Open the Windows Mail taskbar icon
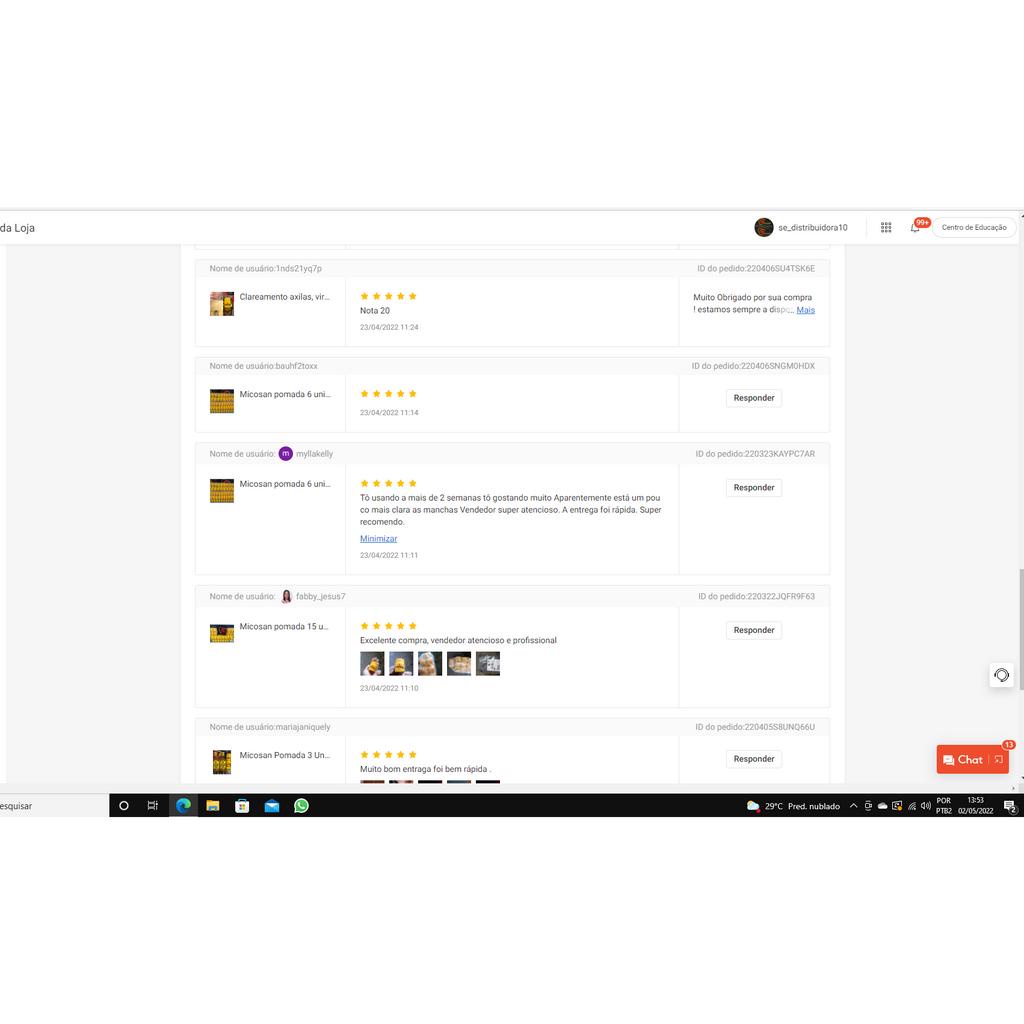This screenshot has width=1024, height=1024. click(272, 806)
